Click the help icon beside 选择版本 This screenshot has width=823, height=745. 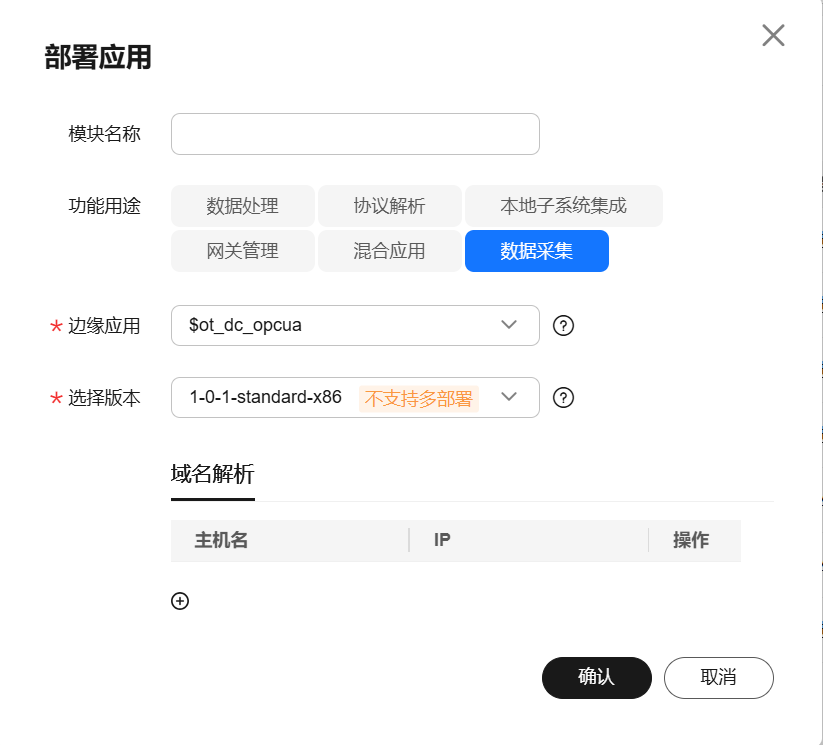[563, 397]
